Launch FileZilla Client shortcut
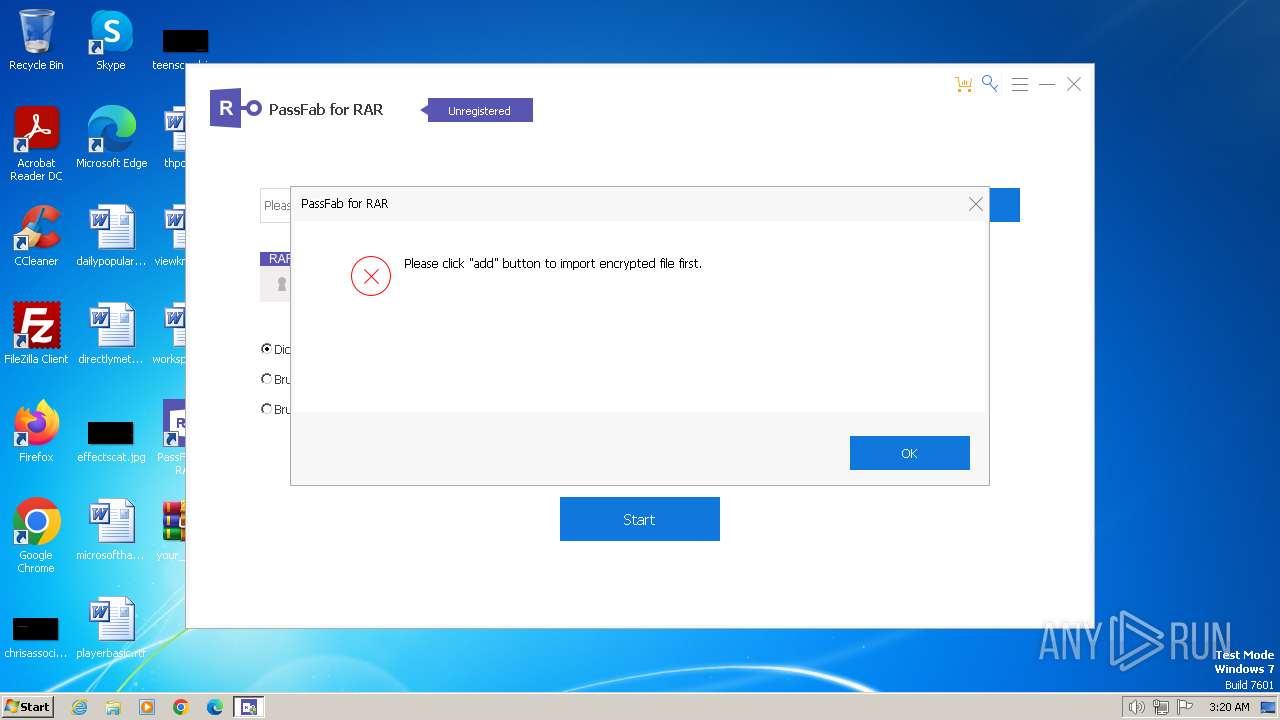The image size is (1280, 720). [x=36, y=334]
